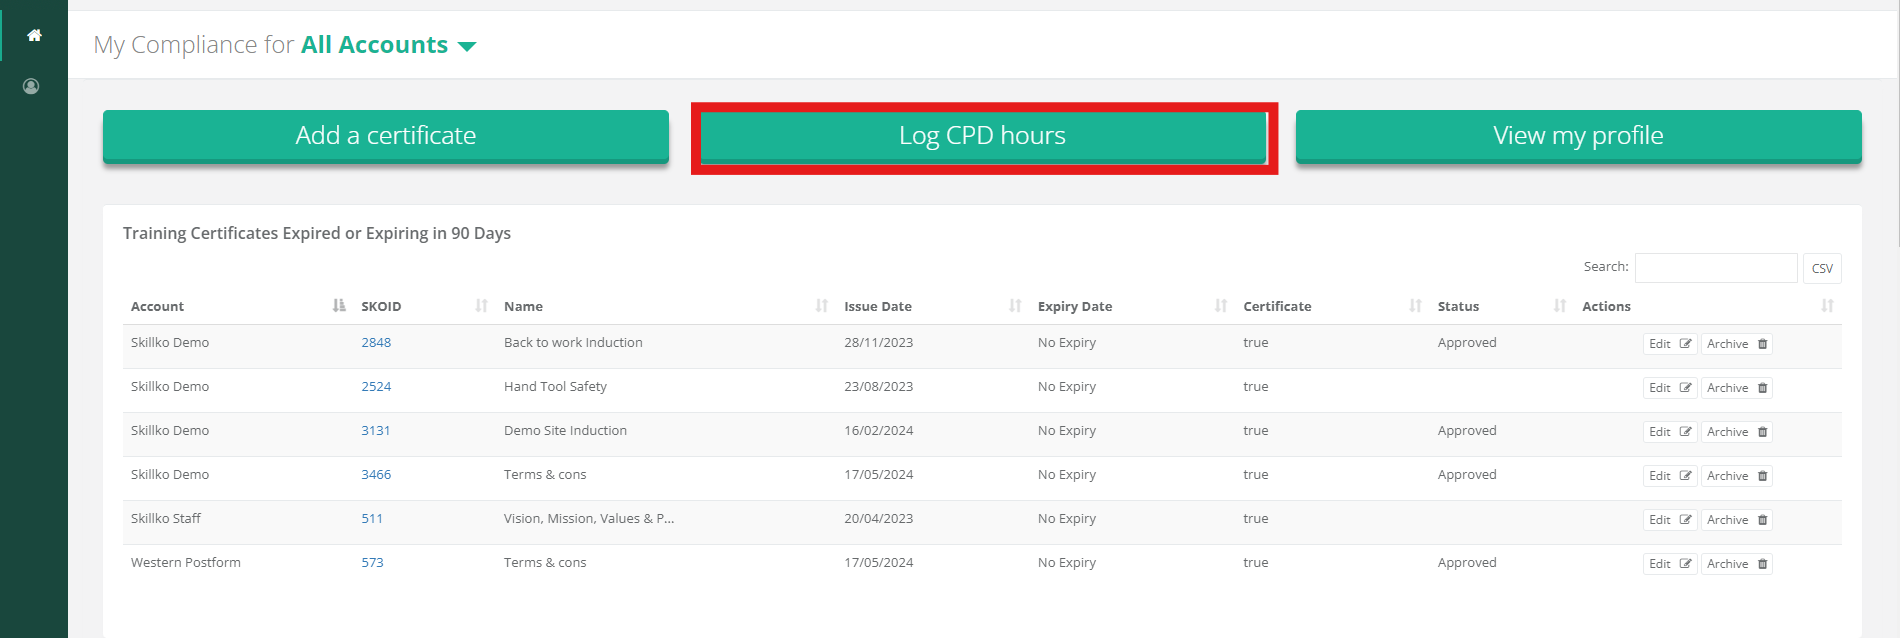
Task: Sort by Issue Date column sort icon
Action: tap(1016, 306)
